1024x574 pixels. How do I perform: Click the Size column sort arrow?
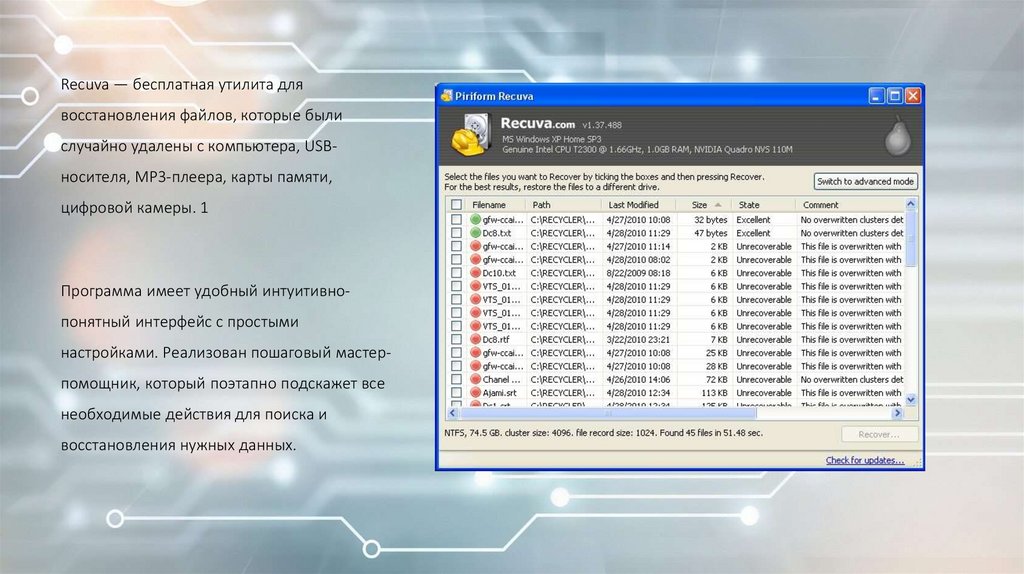coord(718,205)
